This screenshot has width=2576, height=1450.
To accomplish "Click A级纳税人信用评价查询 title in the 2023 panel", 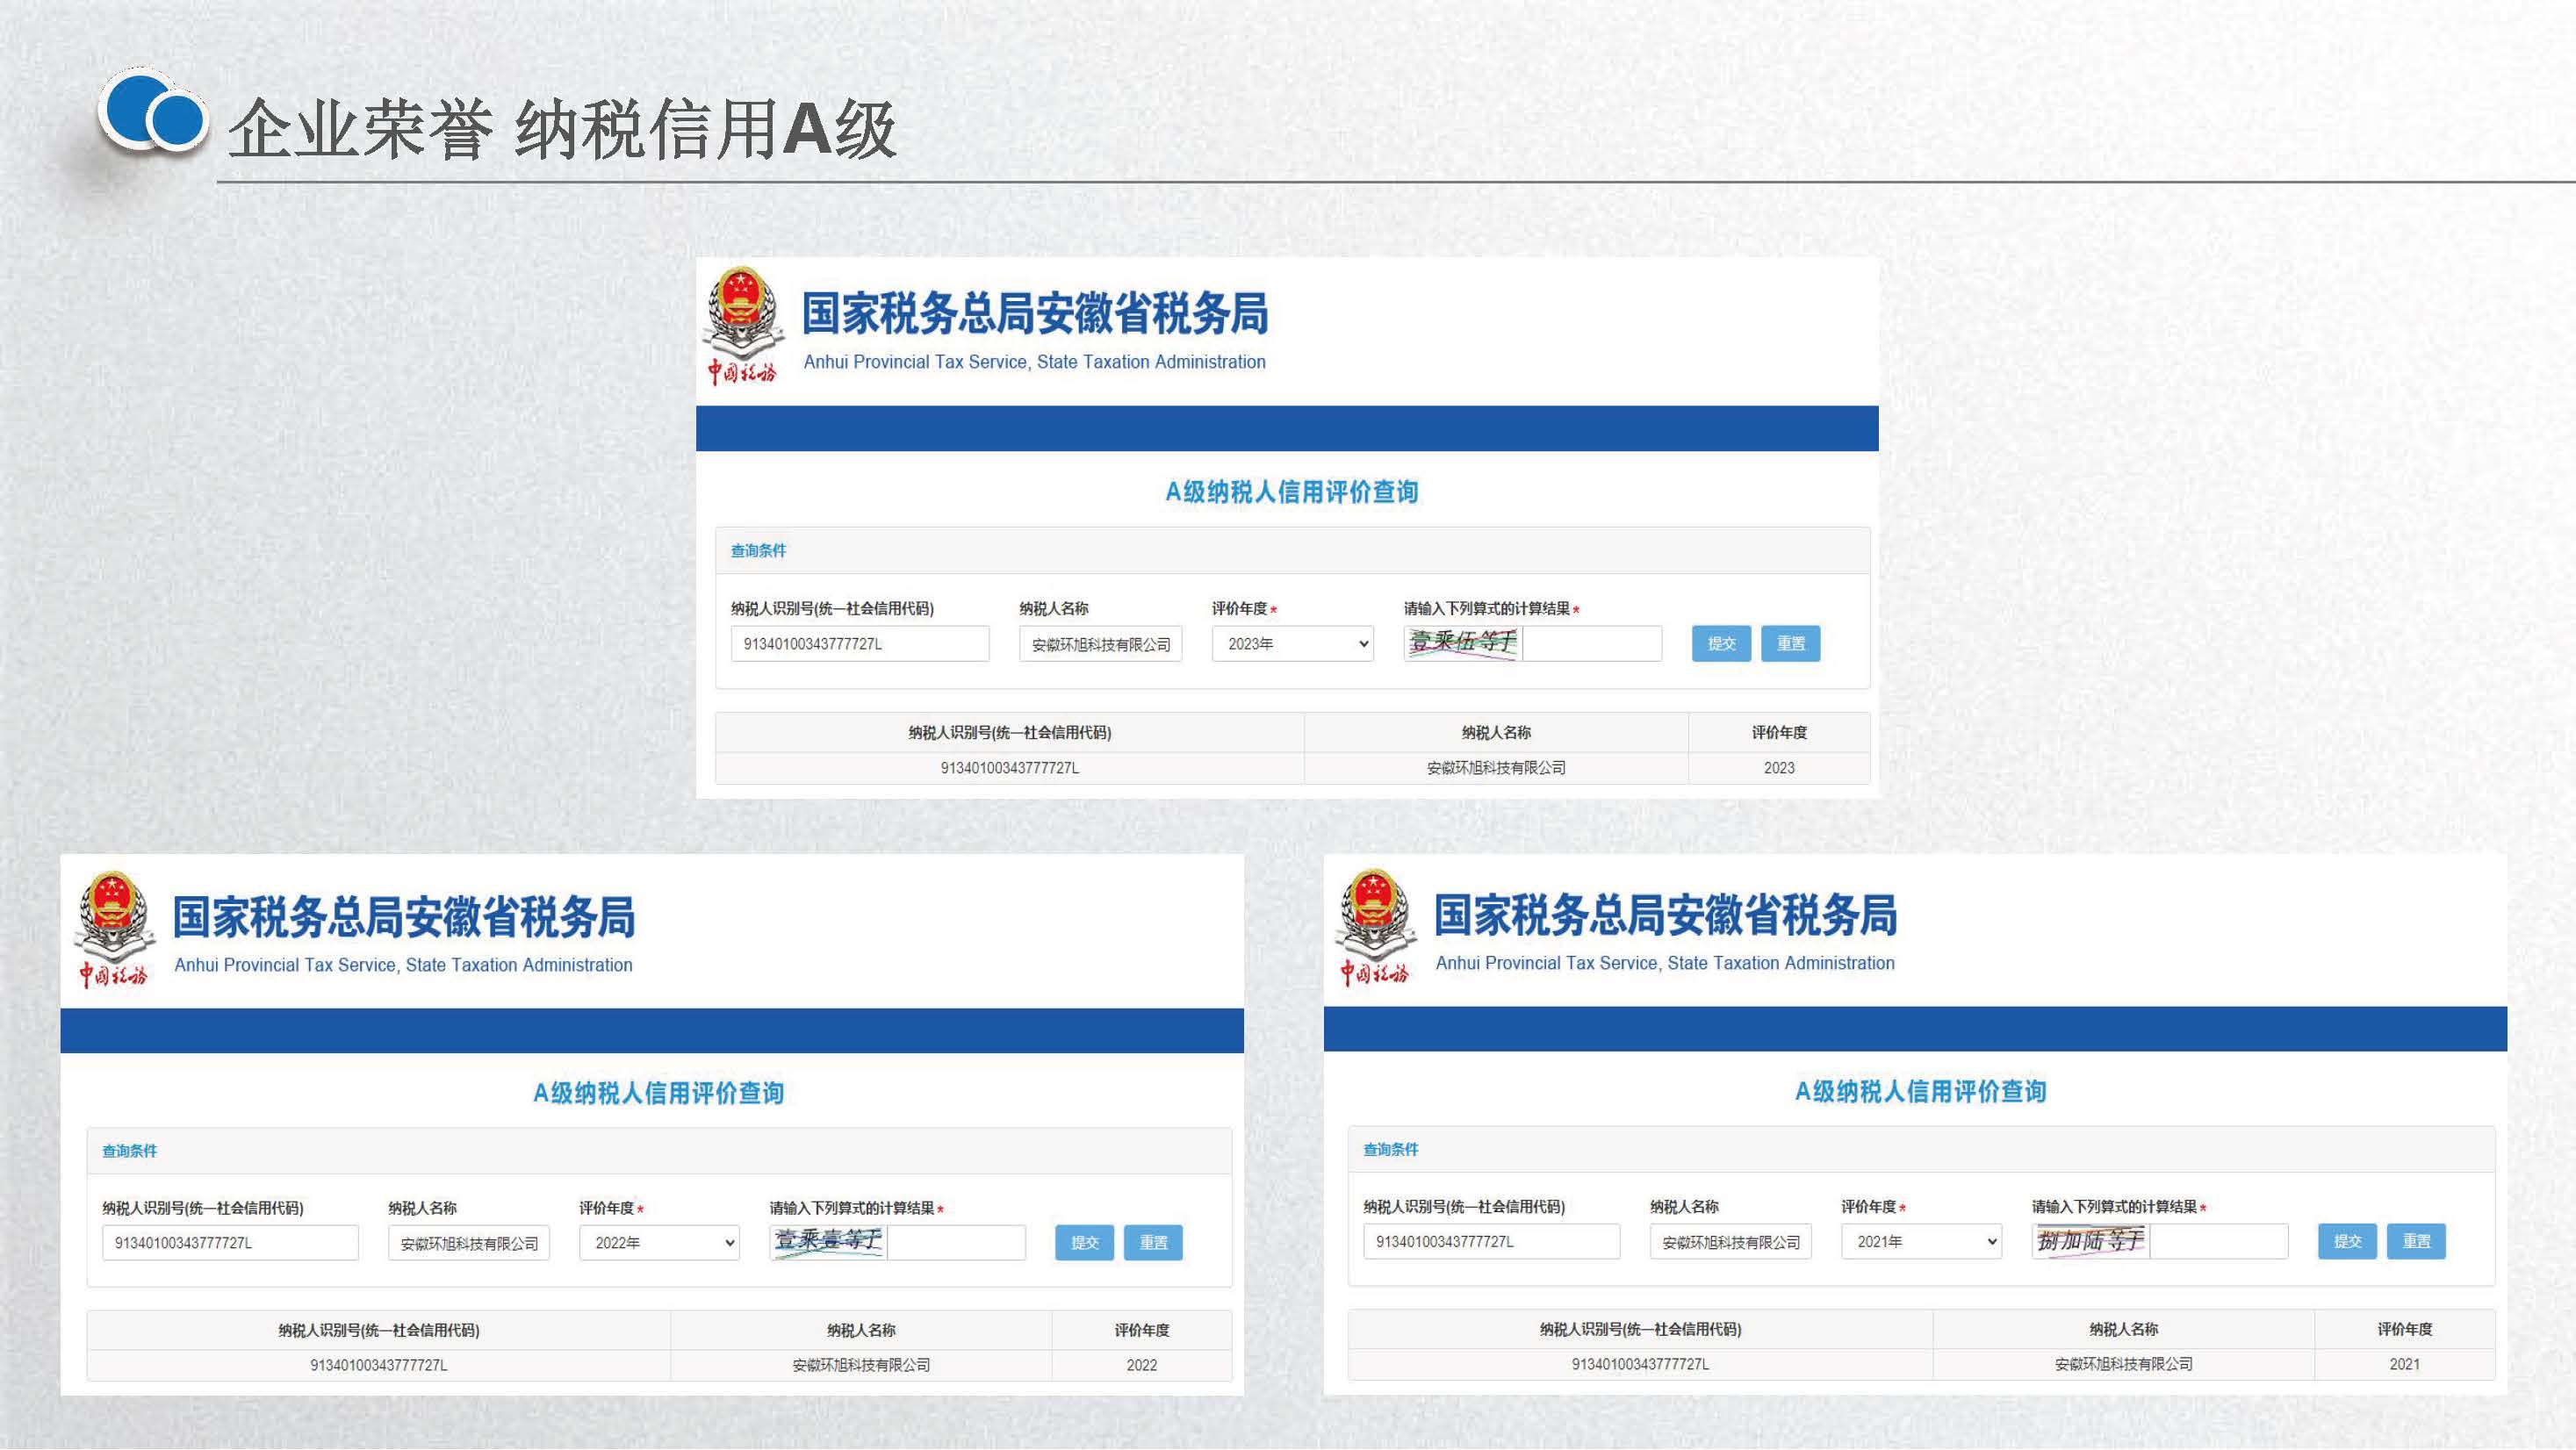I will pos(1292,492).
